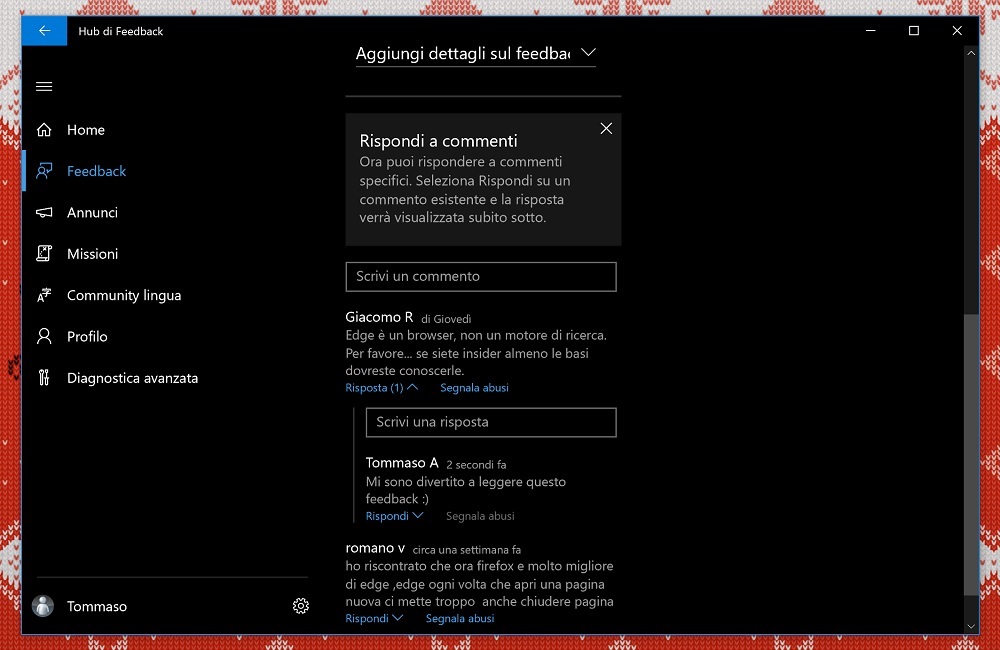Open Community lingua section
This screenshot has height=650, width=1000.
pyautogui.click(x=124, y=295)
